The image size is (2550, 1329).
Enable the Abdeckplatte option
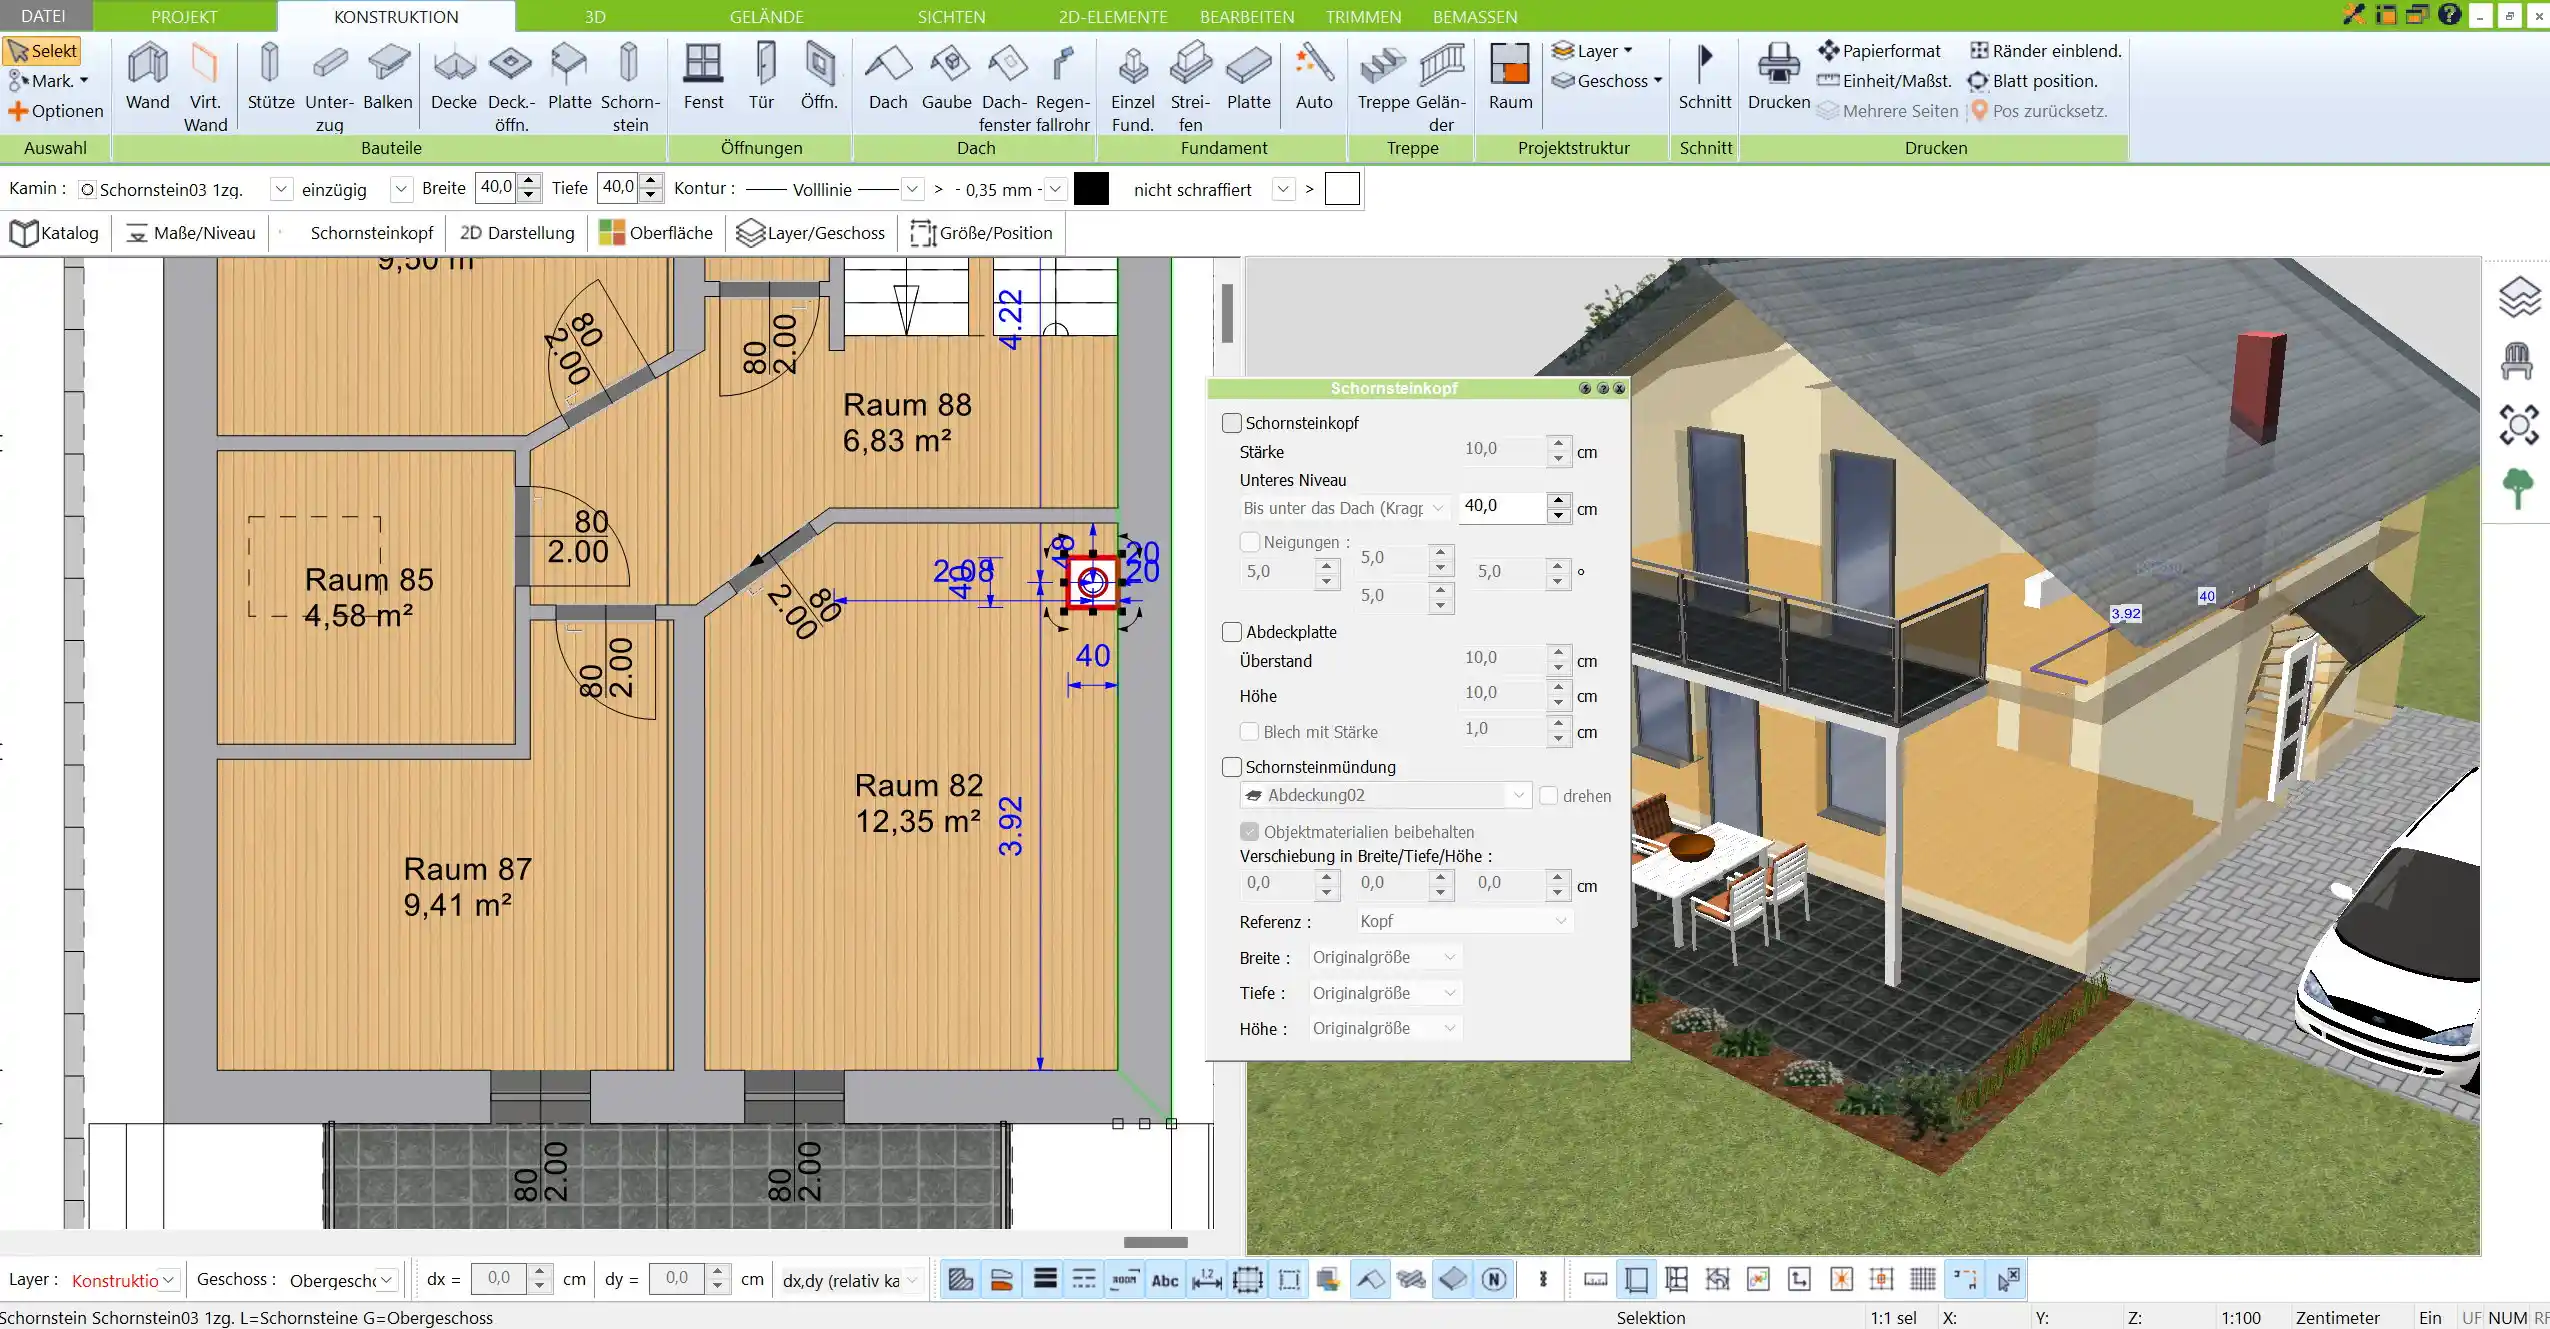pos(1232,631)
